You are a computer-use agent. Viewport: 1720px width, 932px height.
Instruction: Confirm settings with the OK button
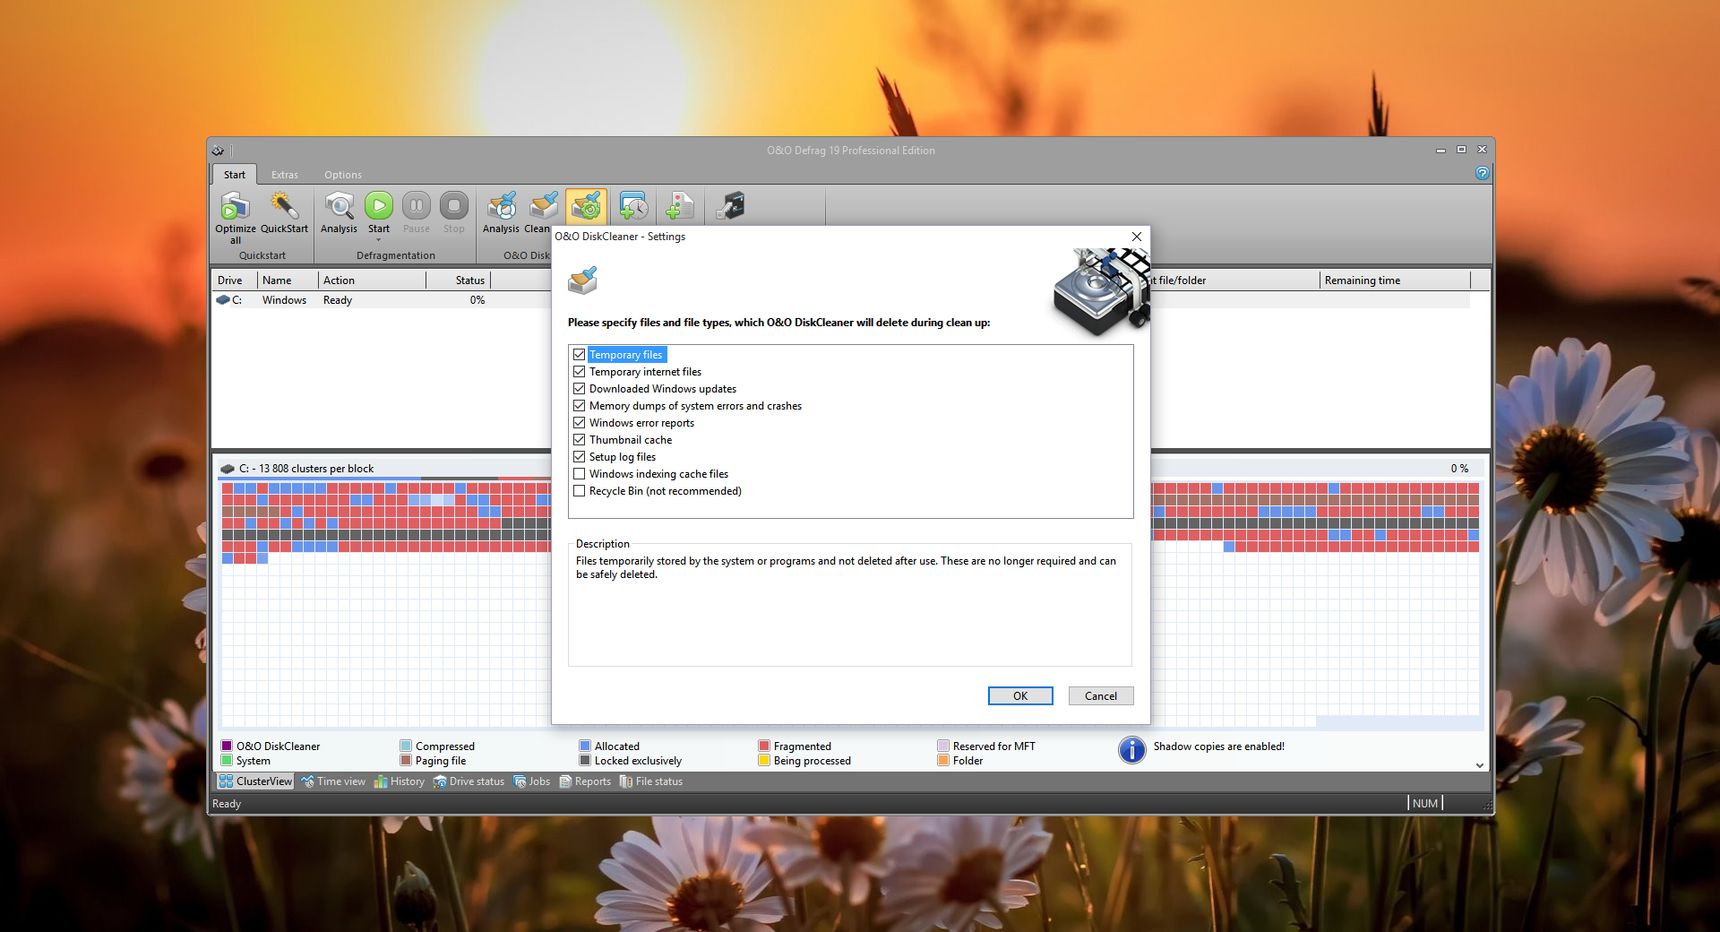click(1020, 696)
